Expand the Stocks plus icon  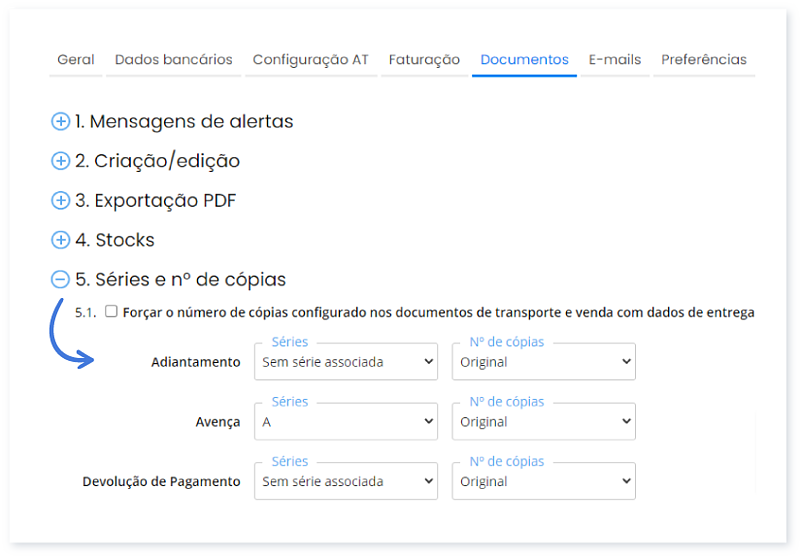click(60, 240)
